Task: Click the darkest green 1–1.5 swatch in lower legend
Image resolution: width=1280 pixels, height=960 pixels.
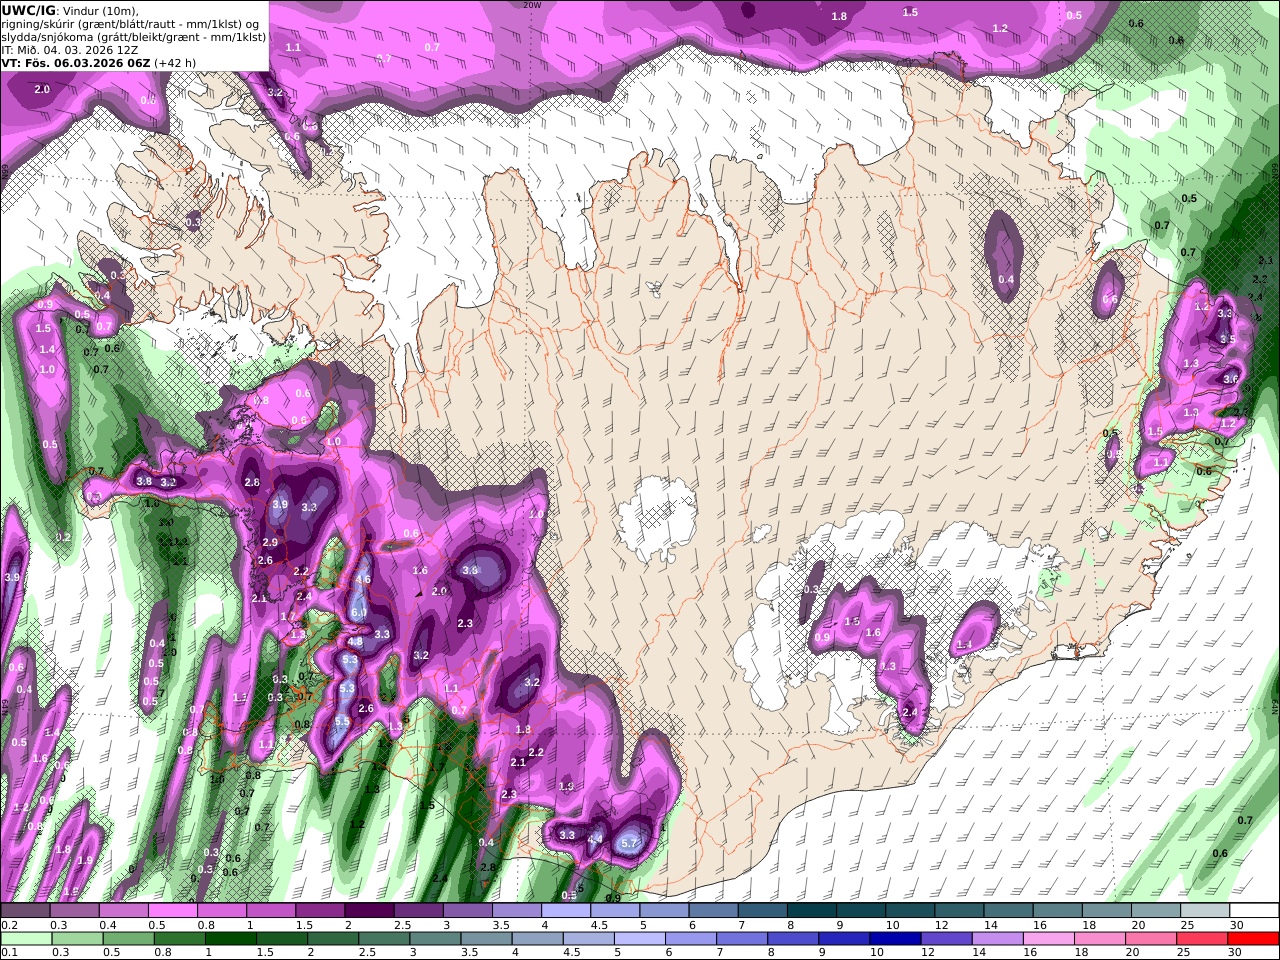Action: (x=230, y=939)
